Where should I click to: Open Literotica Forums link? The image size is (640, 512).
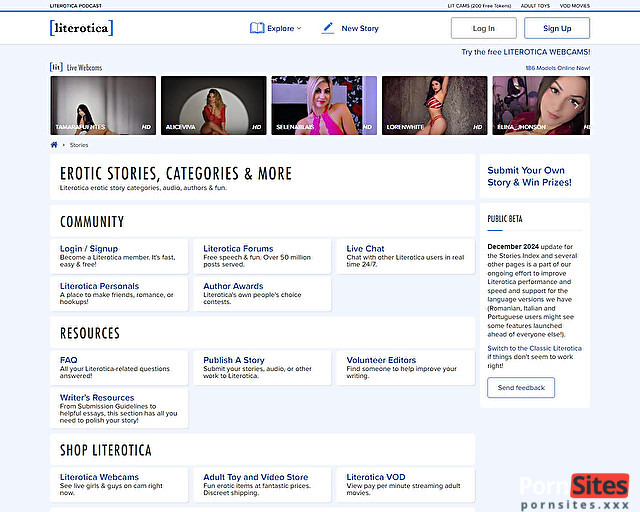pyautogui.click(x=238, y=249)
